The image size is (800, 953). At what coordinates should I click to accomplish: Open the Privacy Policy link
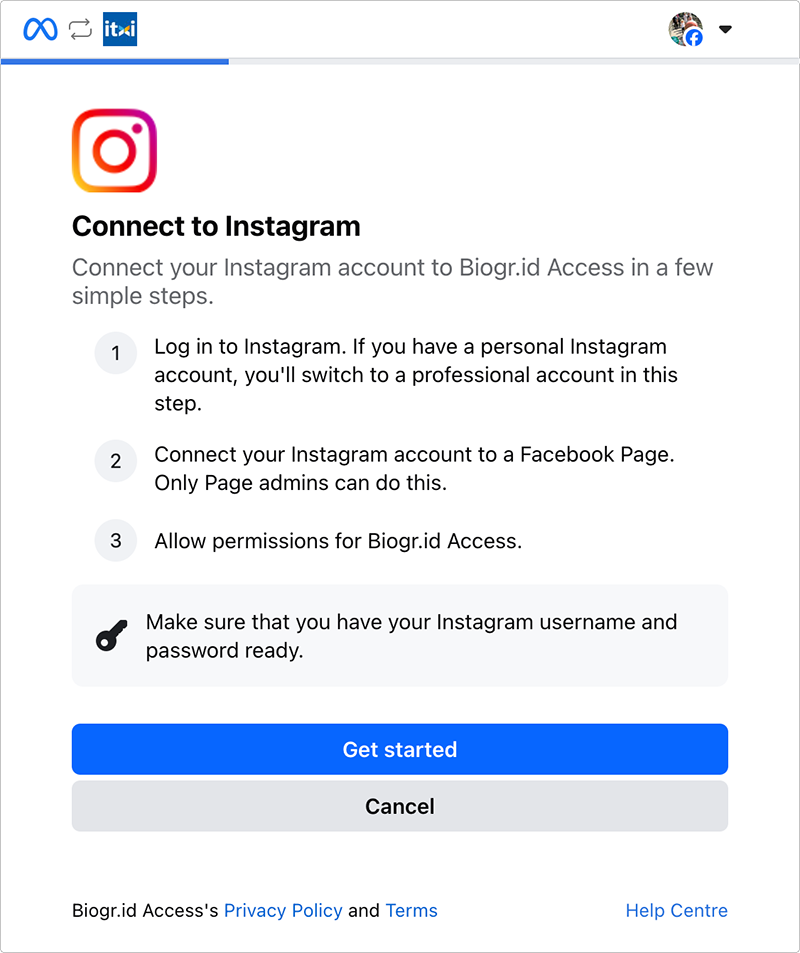283,910
